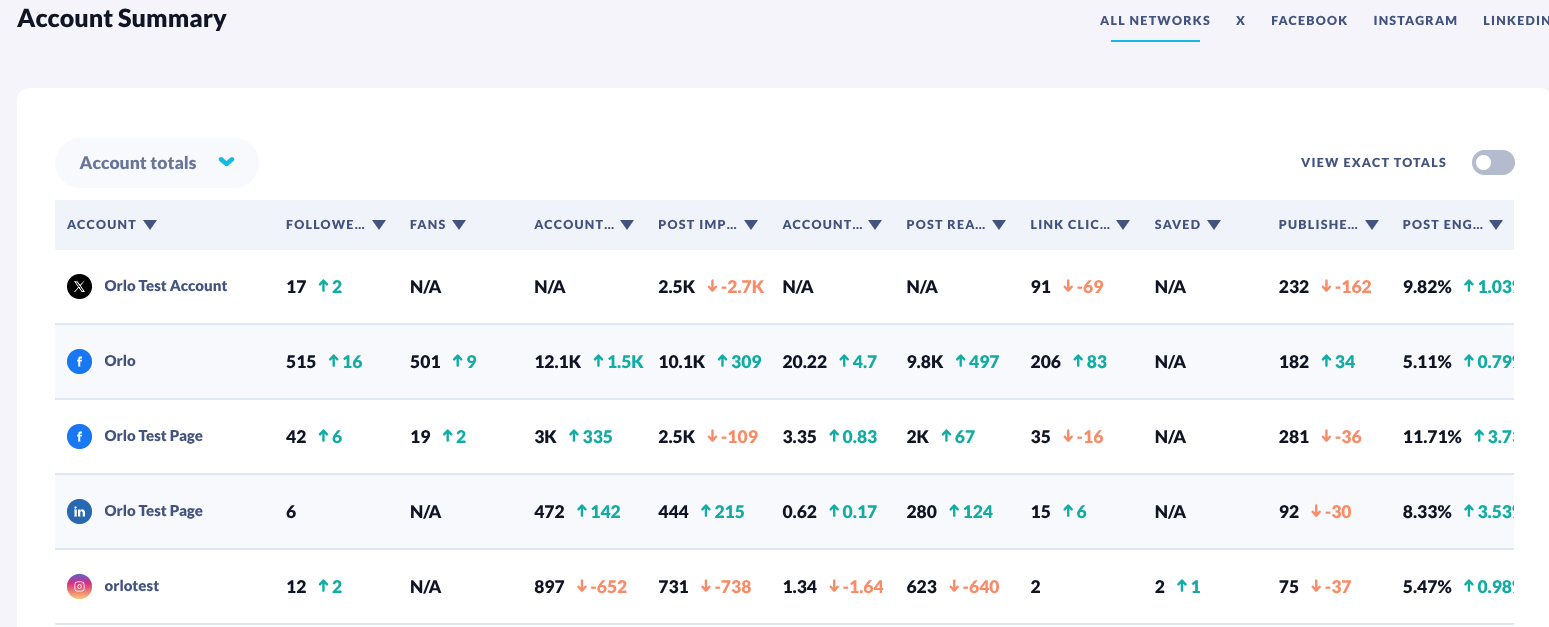Switch to the Instagram network tab

pos(1415,20)
